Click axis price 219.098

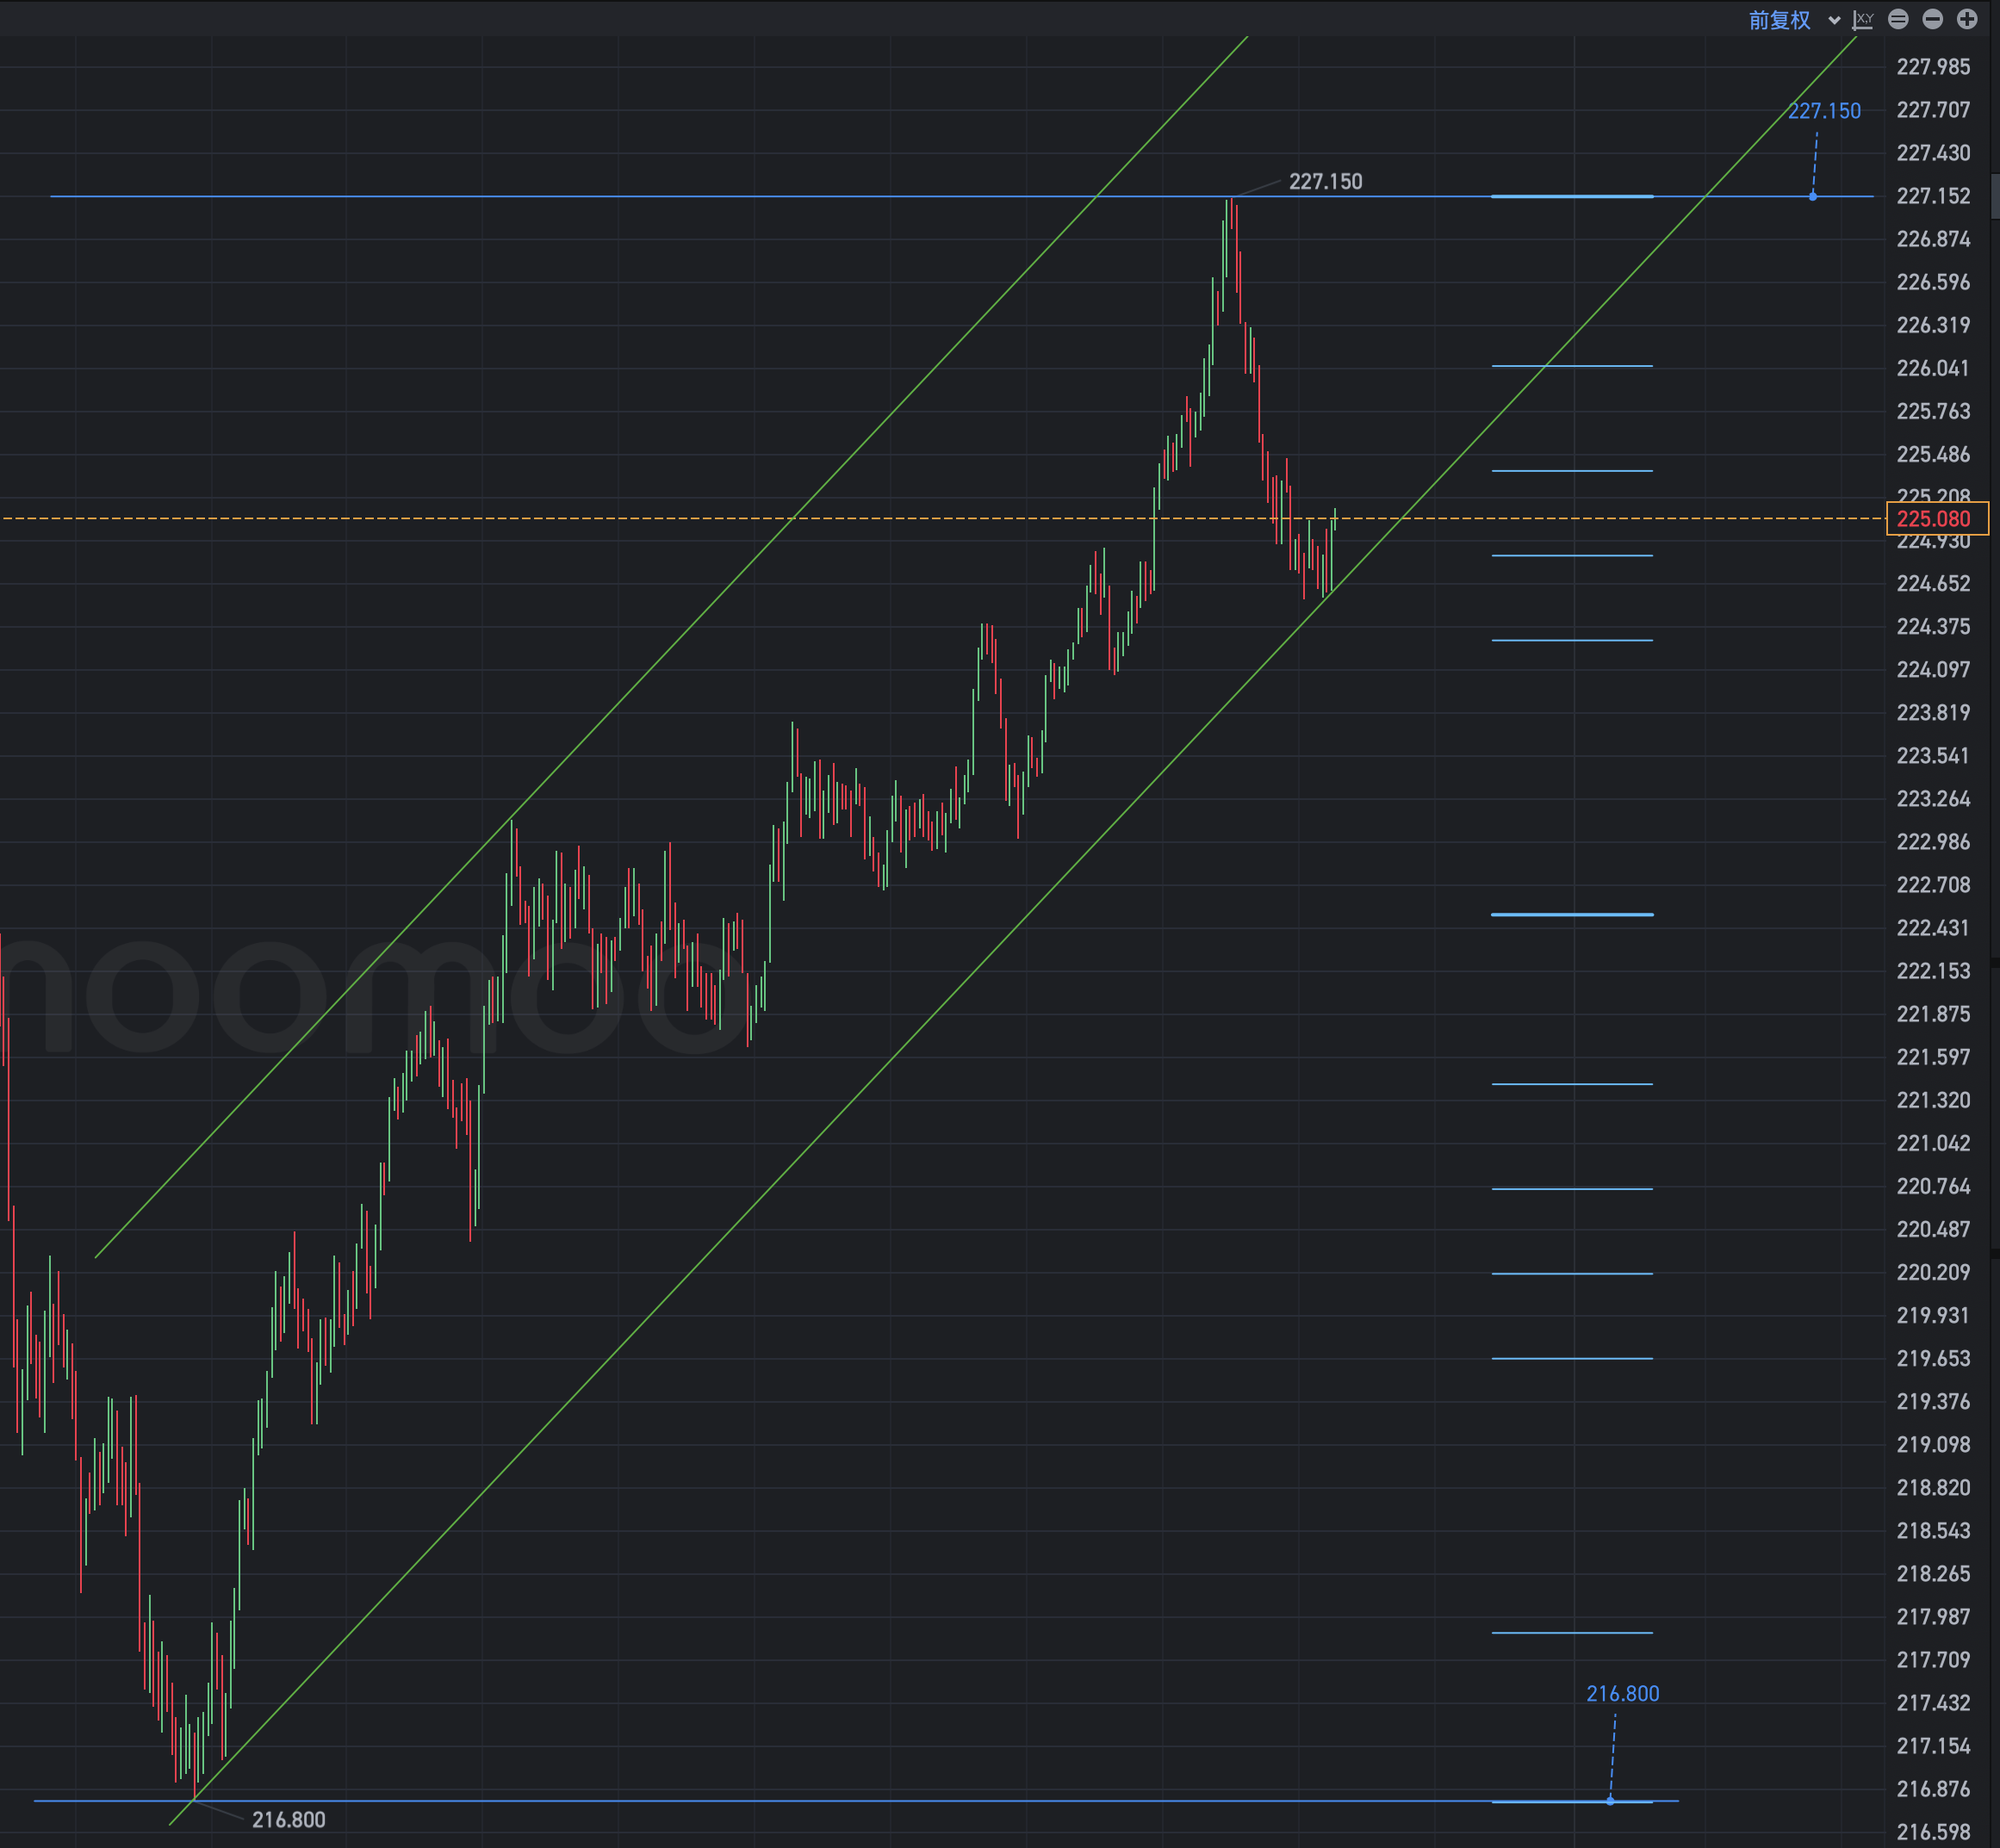(1933, 1445)
